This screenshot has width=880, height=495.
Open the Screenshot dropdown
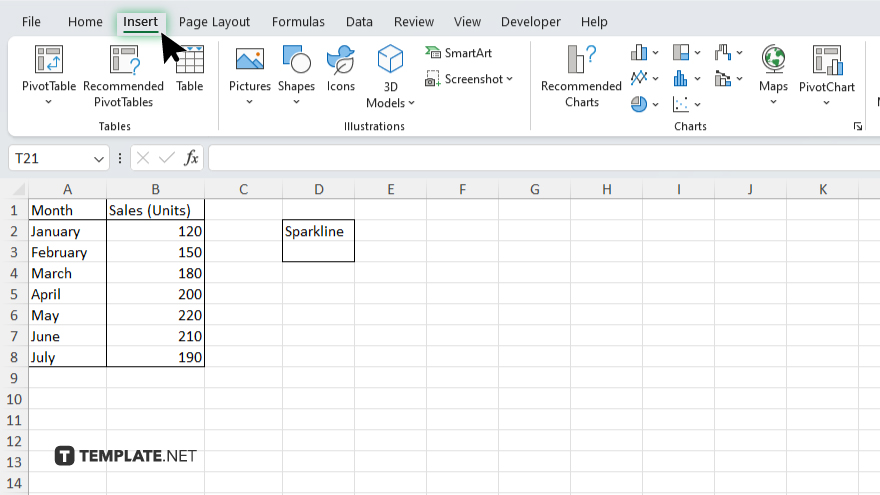point(469,79)
